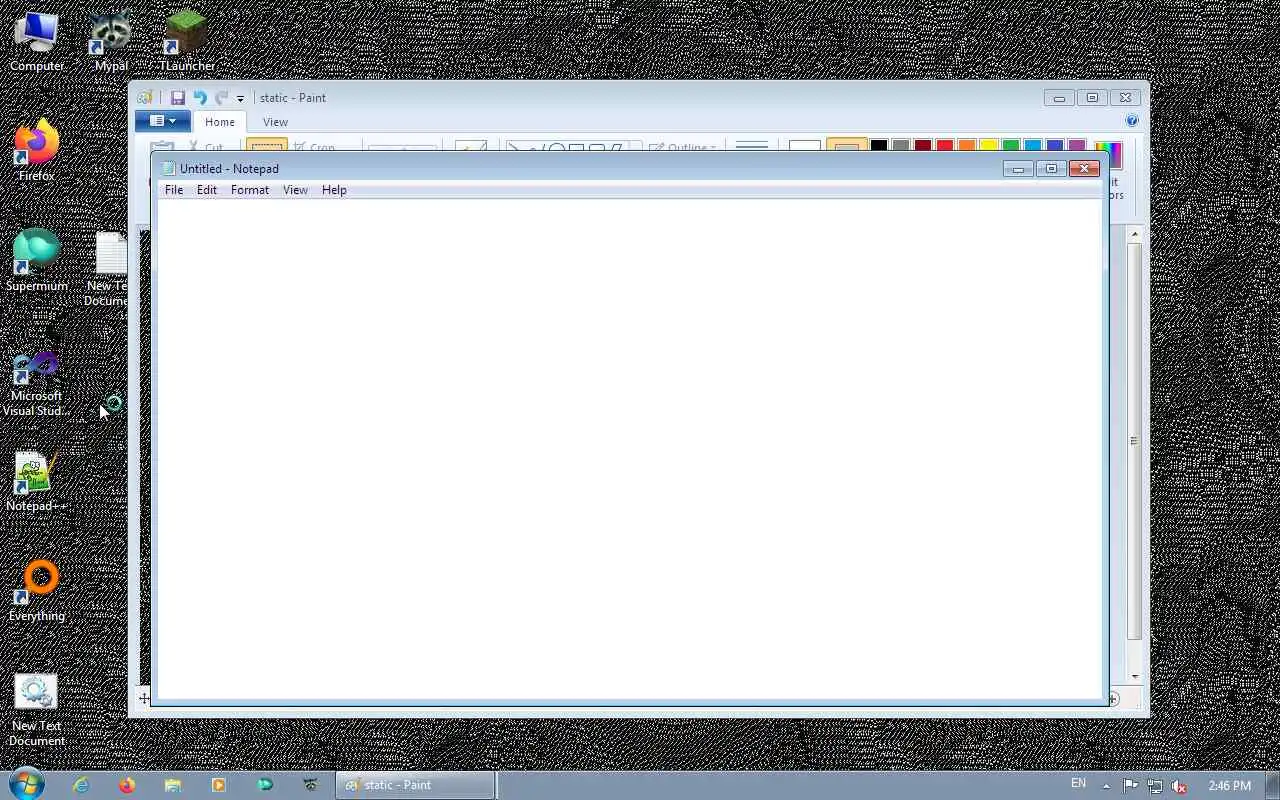Click the Save icon in Paint's quick access toolbar
The width and height of the screenshot is (1280, 800).
pos(177,98)
